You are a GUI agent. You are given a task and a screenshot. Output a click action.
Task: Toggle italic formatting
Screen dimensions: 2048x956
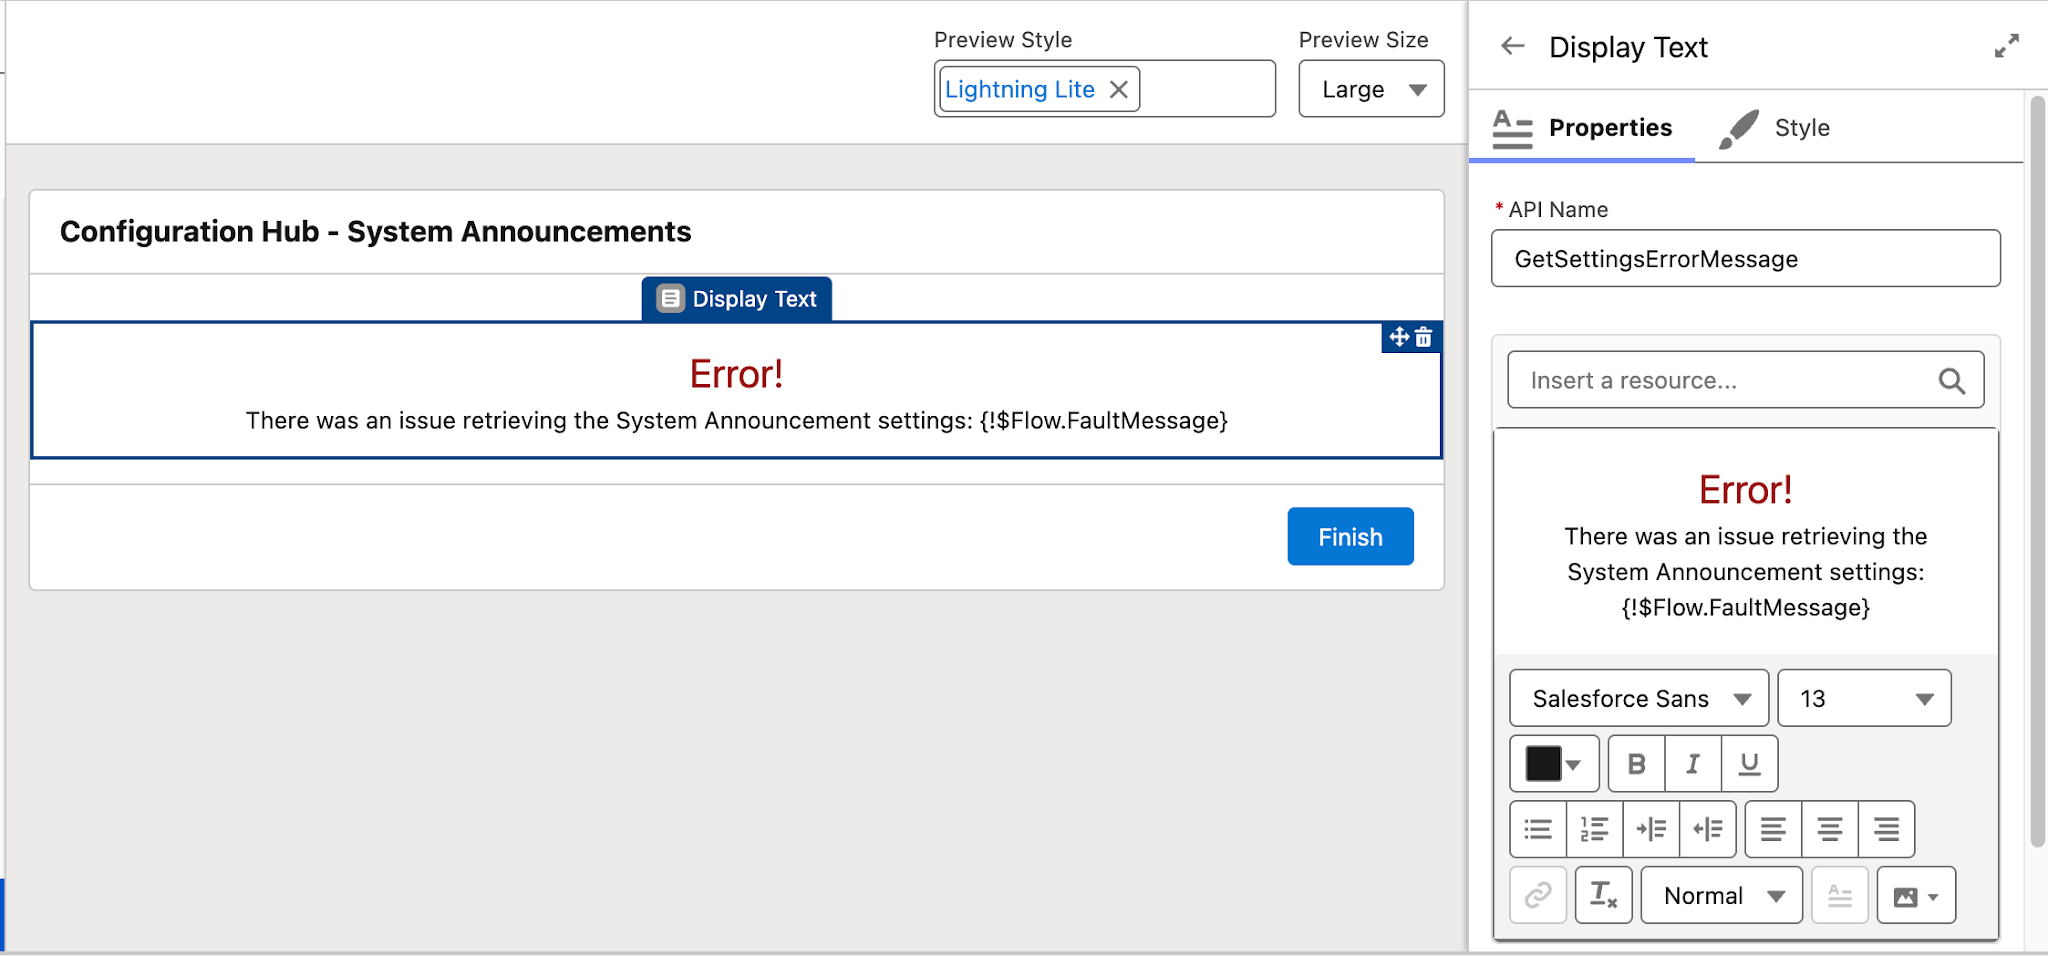(1693, 763)
